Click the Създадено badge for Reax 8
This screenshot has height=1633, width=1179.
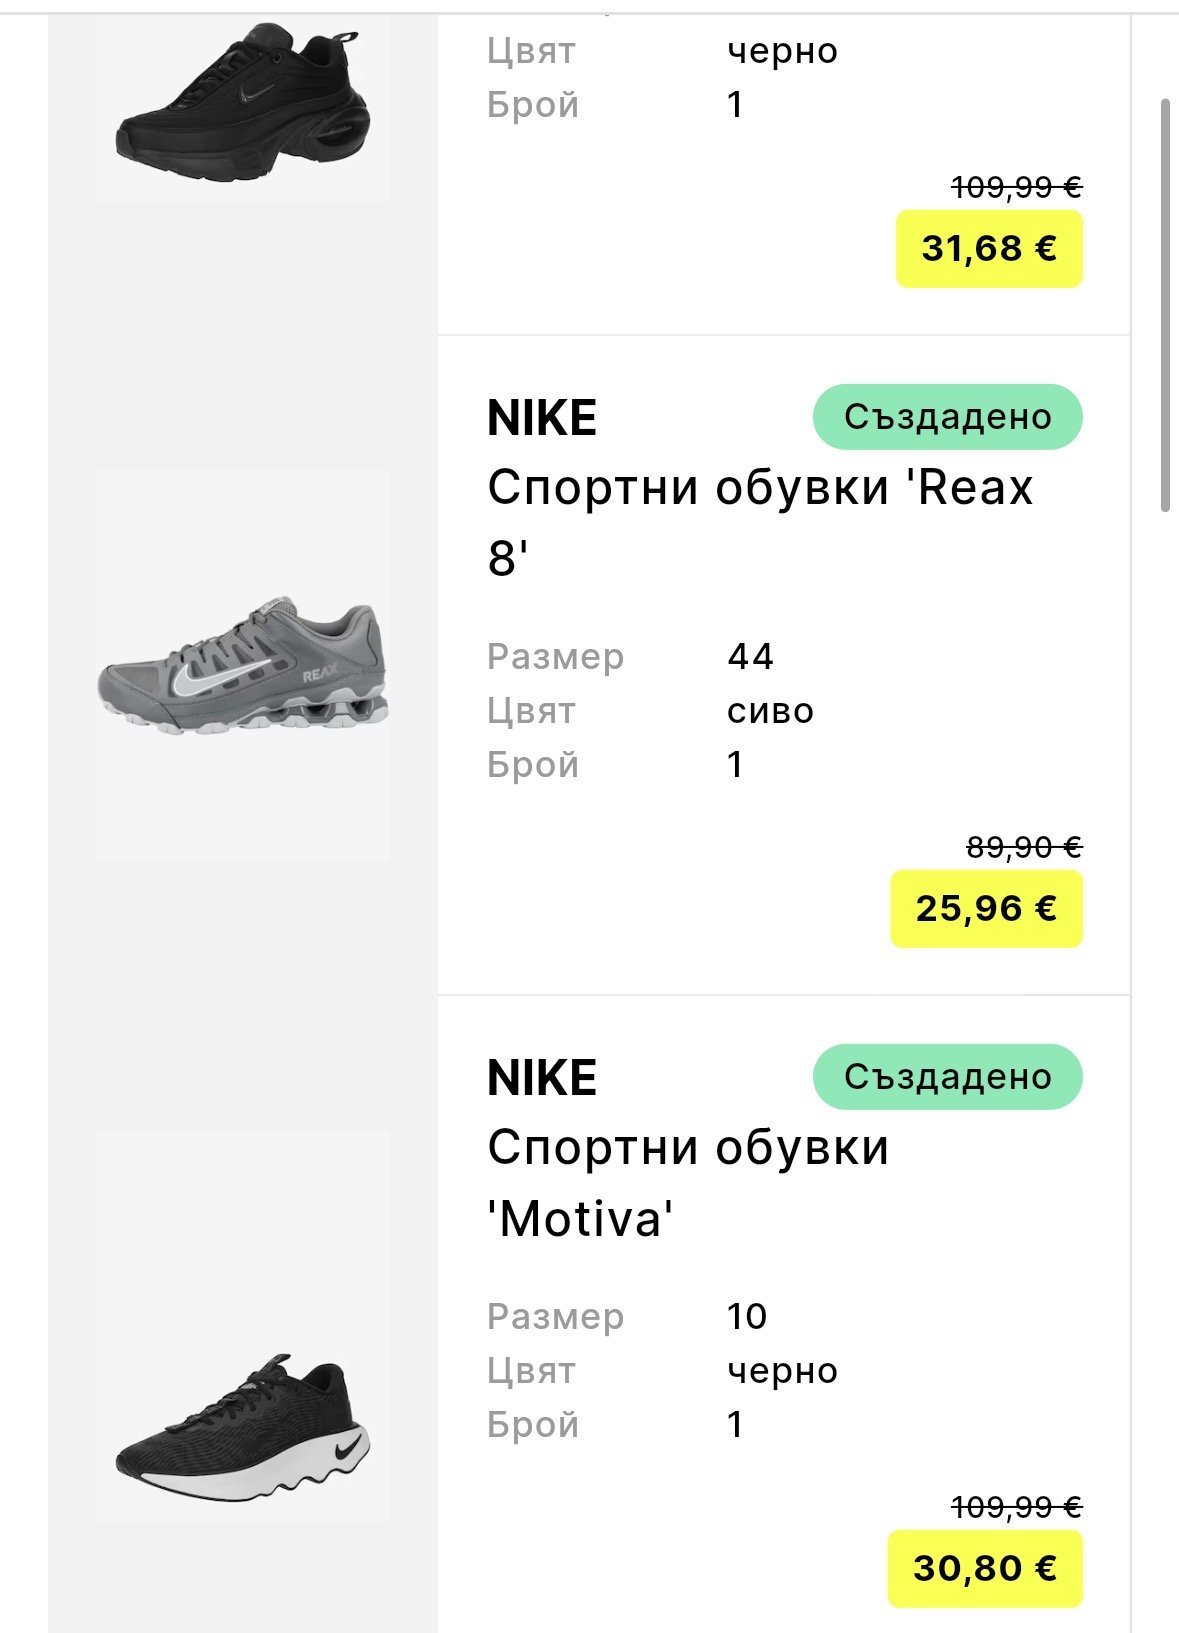click(947, 417)
